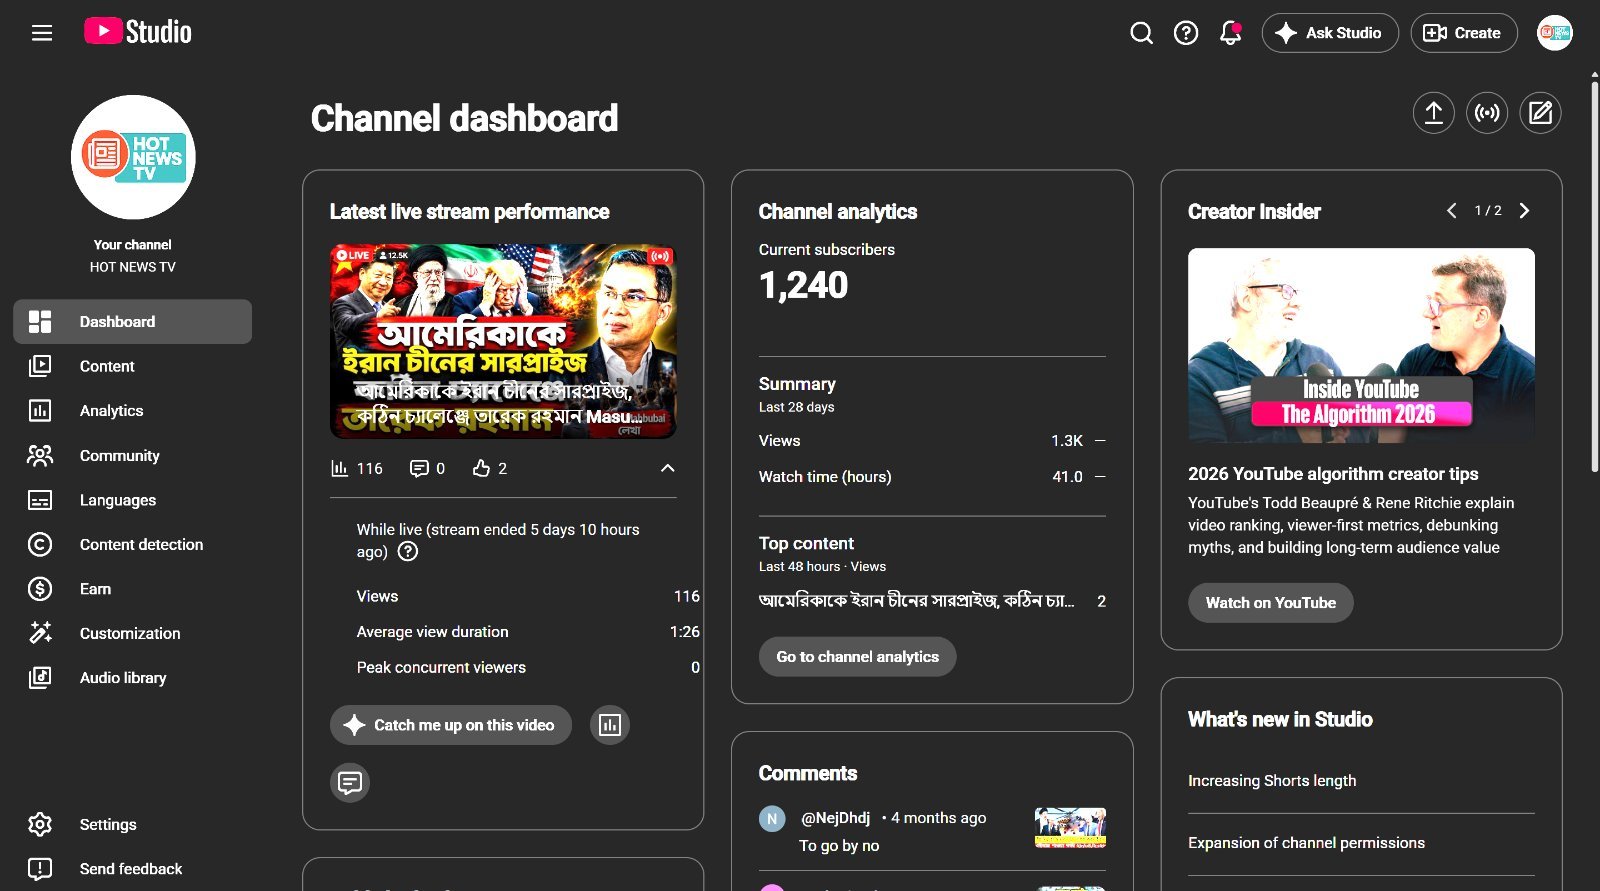
Task: Open Community in the sidebar
Action: [x=133, y=456]
